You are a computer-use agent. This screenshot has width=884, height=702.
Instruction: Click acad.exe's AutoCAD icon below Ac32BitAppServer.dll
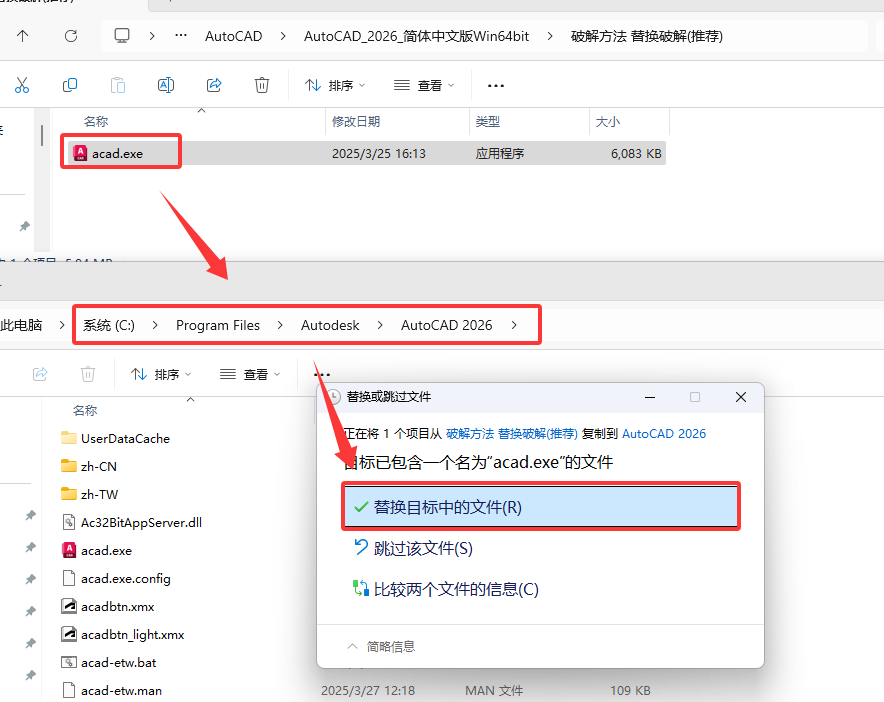coord(69,550)
